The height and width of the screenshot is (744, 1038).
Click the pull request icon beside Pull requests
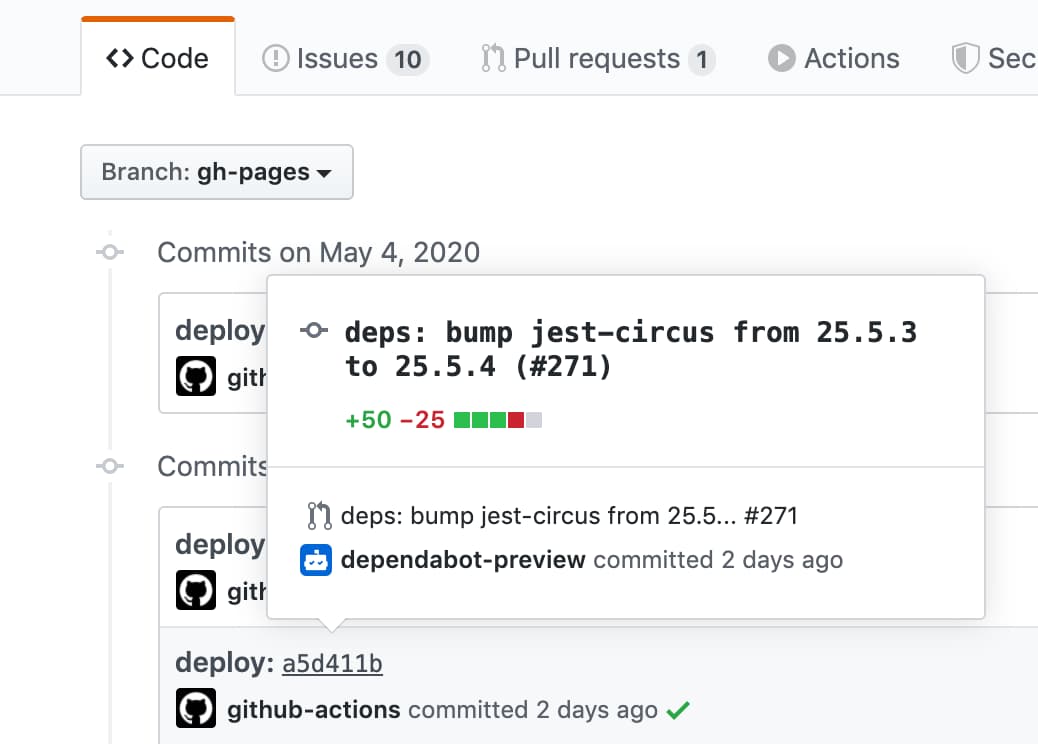[x=493, y=58]
